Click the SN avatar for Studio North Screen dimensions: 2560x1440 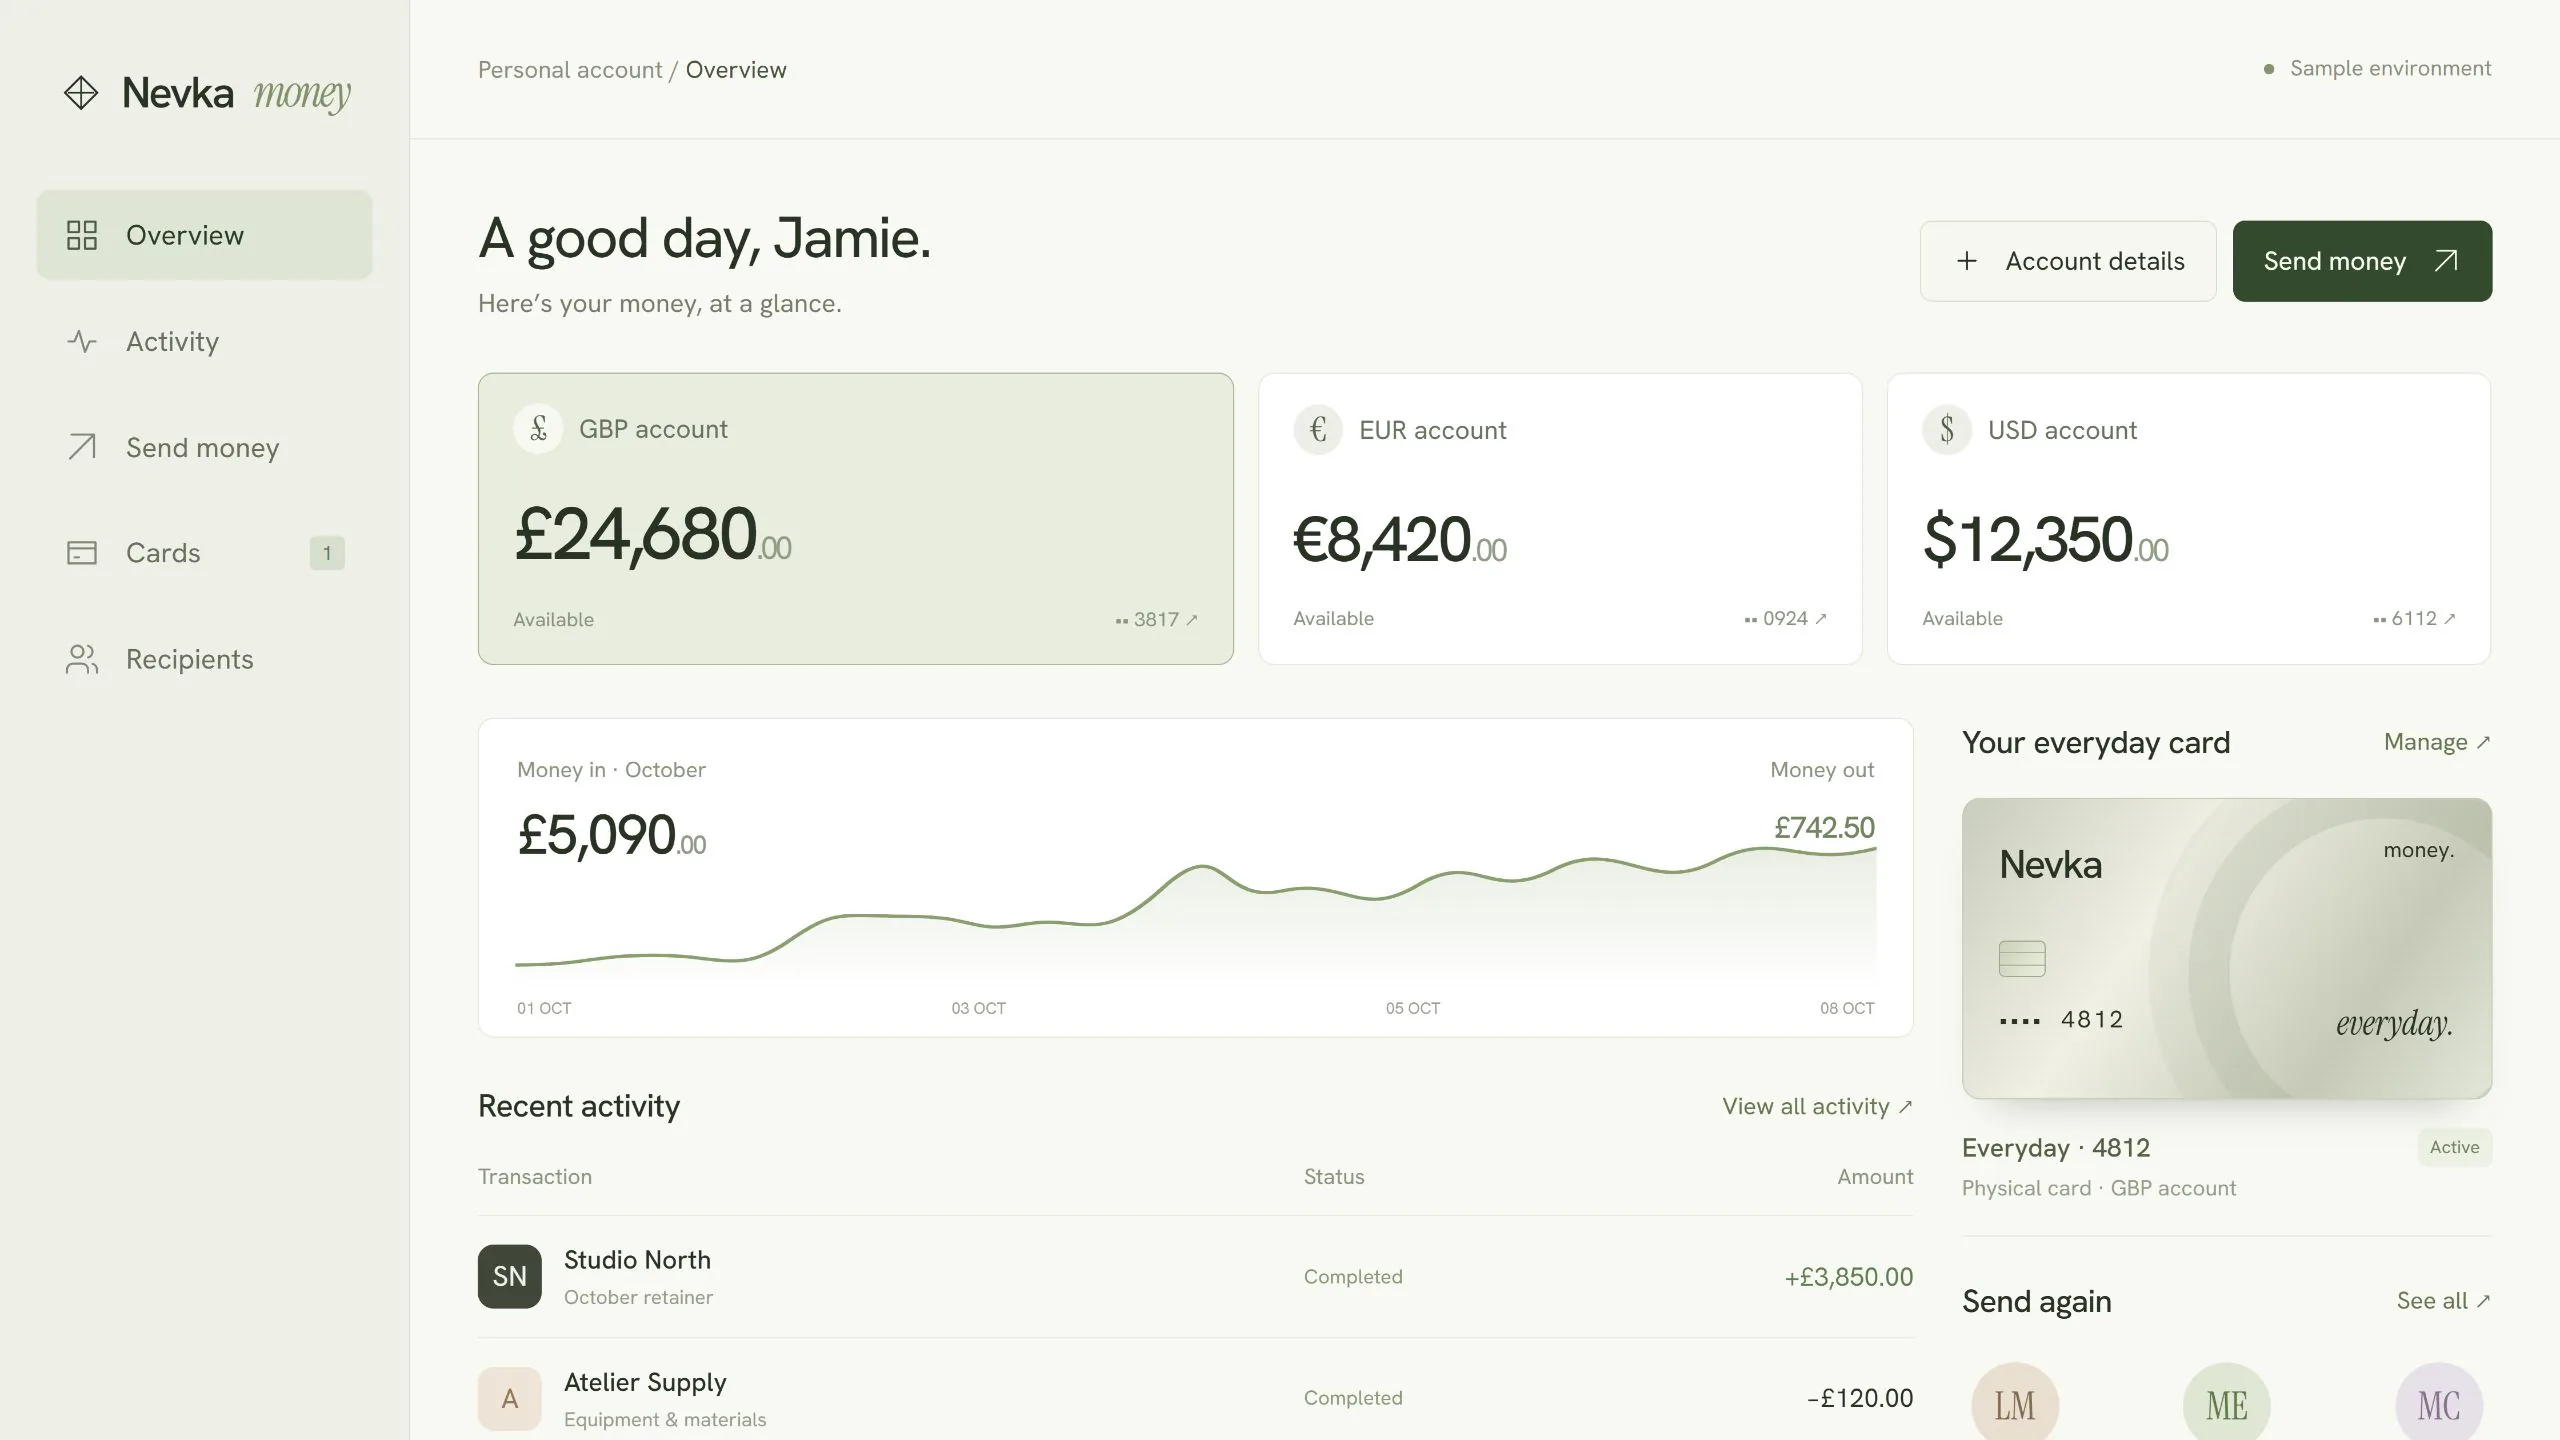pyautogui.click(x=510, y=1276)
